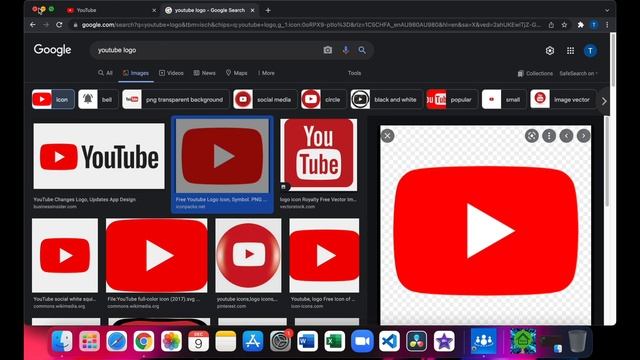Select the popular filter chip
640x360 pixels.
click(452, 99)
